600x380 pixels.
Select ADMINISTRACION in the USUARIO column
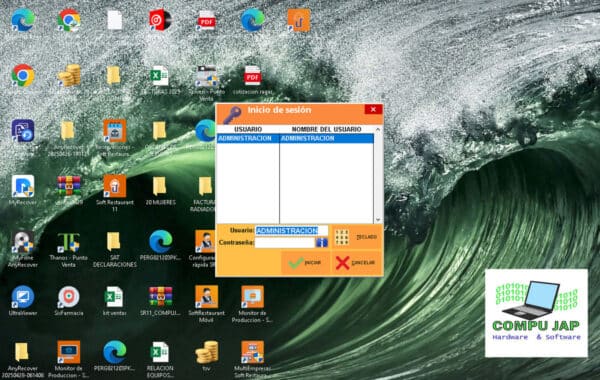[x=248, y=138]
